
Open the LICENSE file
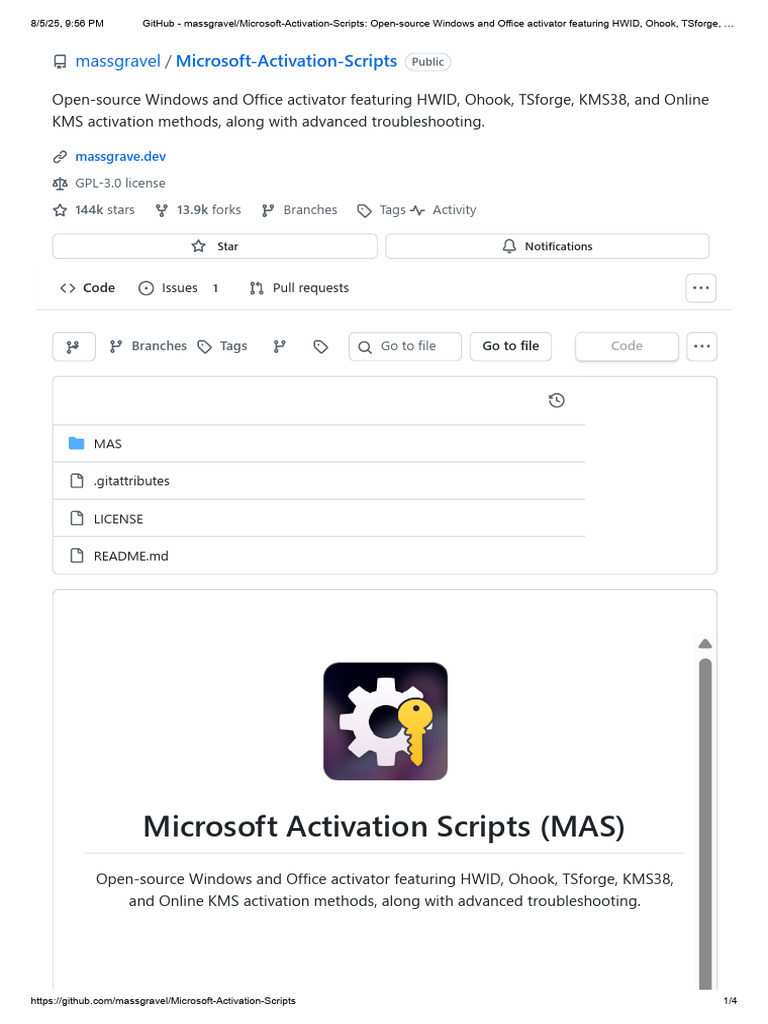118,519
